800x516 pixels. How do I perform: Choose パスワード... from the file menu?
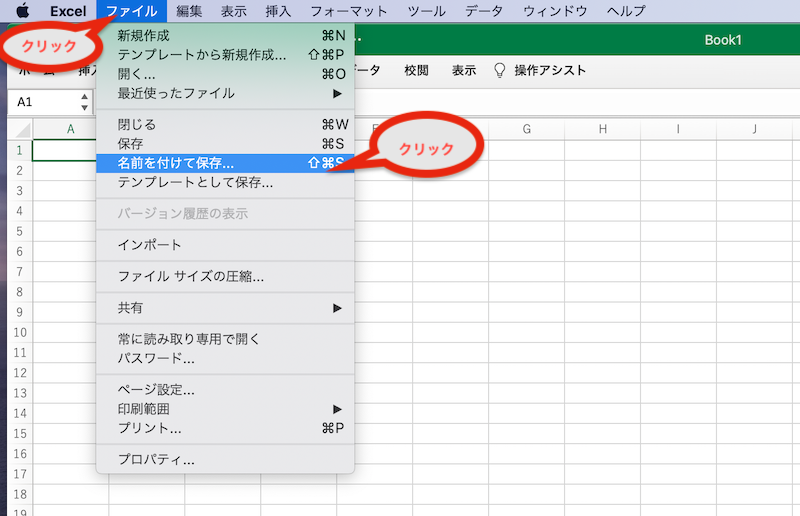pyautogui.click(x=225, y=358)
